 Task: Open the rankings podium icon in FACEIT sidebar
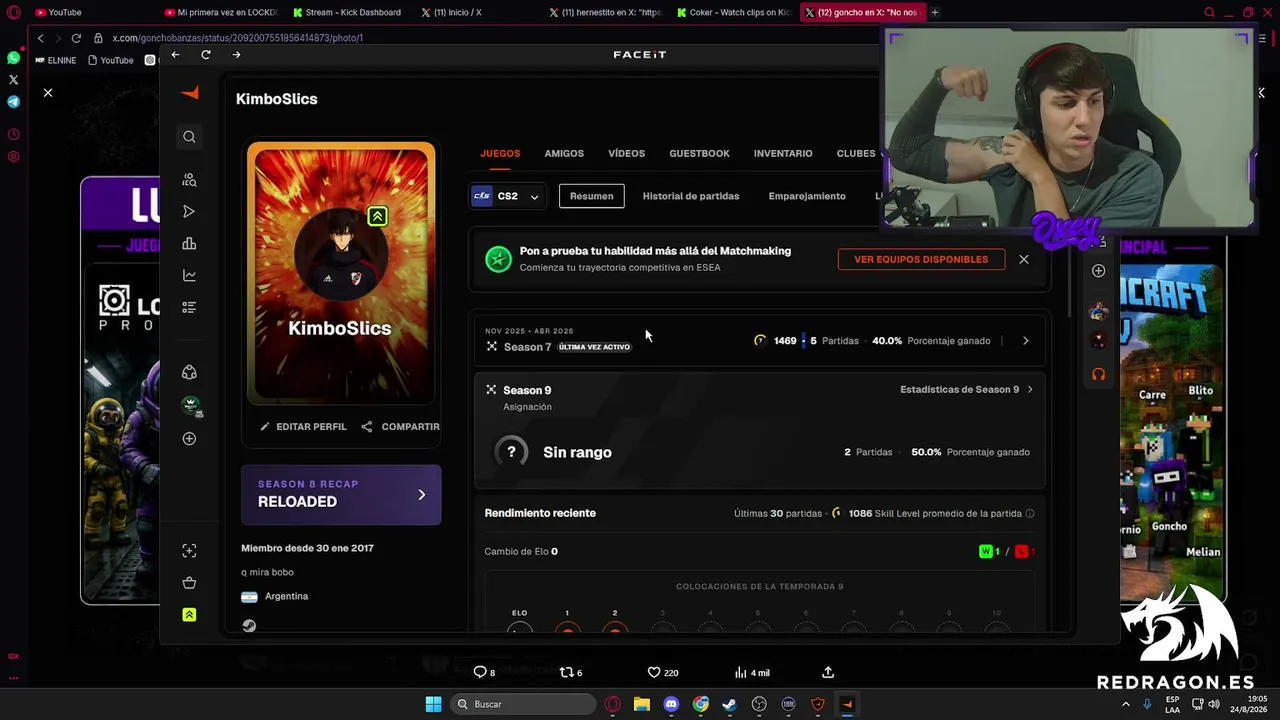[x=189, y=244]
